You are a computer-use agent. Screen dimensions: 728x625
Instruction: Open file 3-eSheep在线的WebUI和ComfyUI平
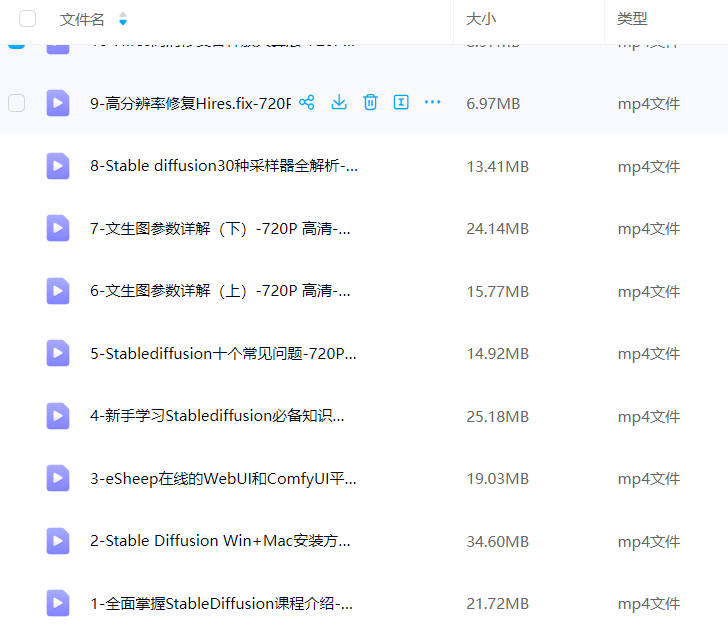point(223,478)
